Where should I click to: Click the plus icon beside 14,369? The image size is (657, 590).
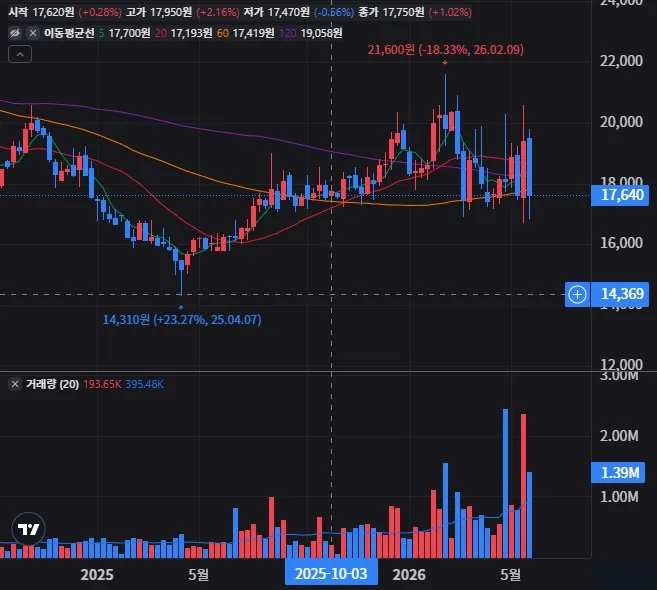point(577,294)
